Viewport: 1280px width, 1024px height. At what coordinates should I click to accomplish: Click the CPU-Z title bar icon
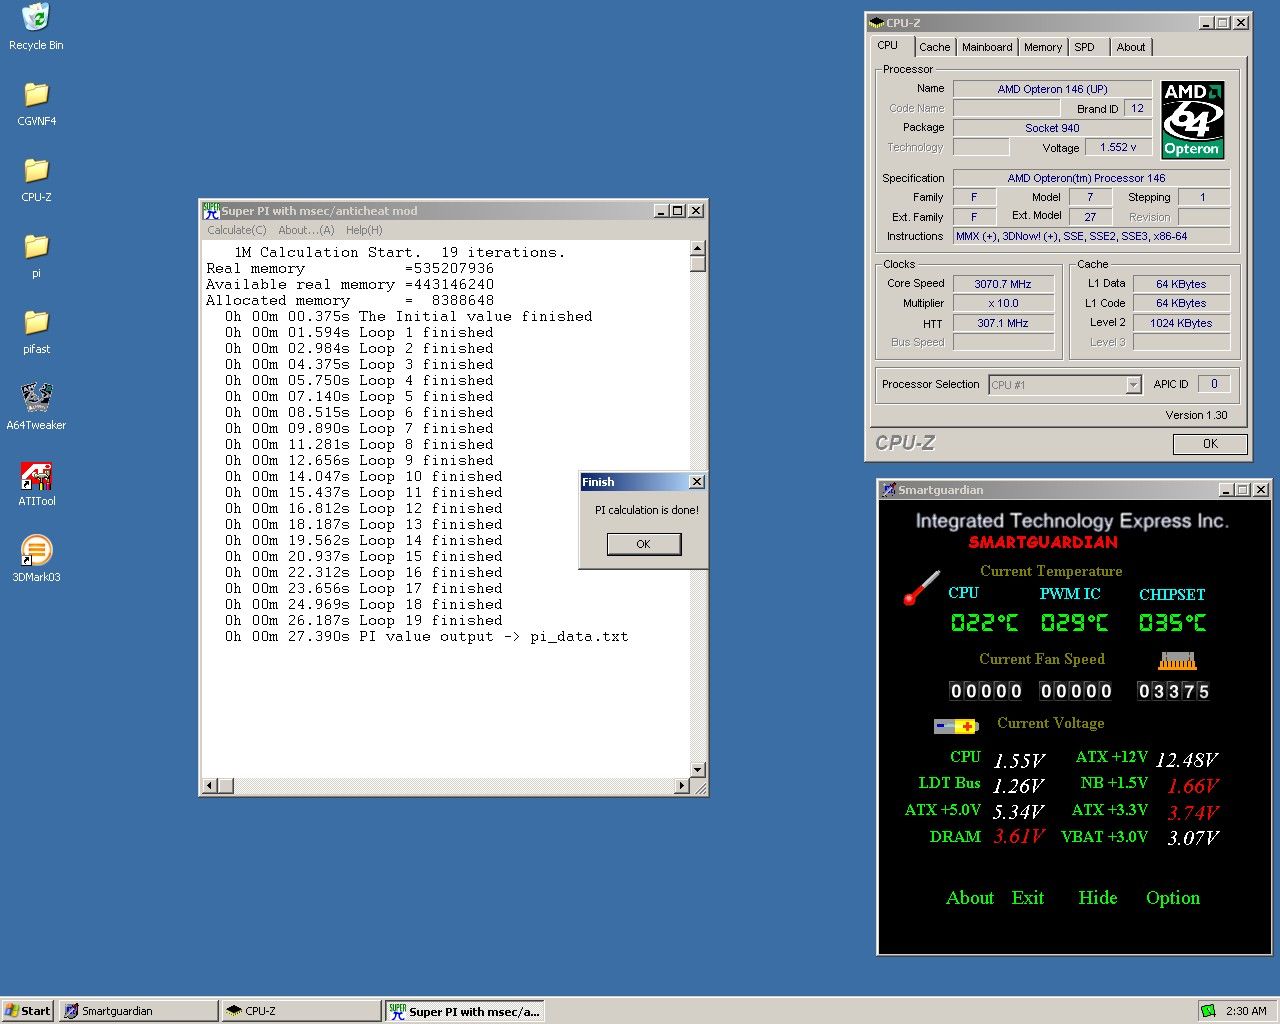click(x=877, y=23)
